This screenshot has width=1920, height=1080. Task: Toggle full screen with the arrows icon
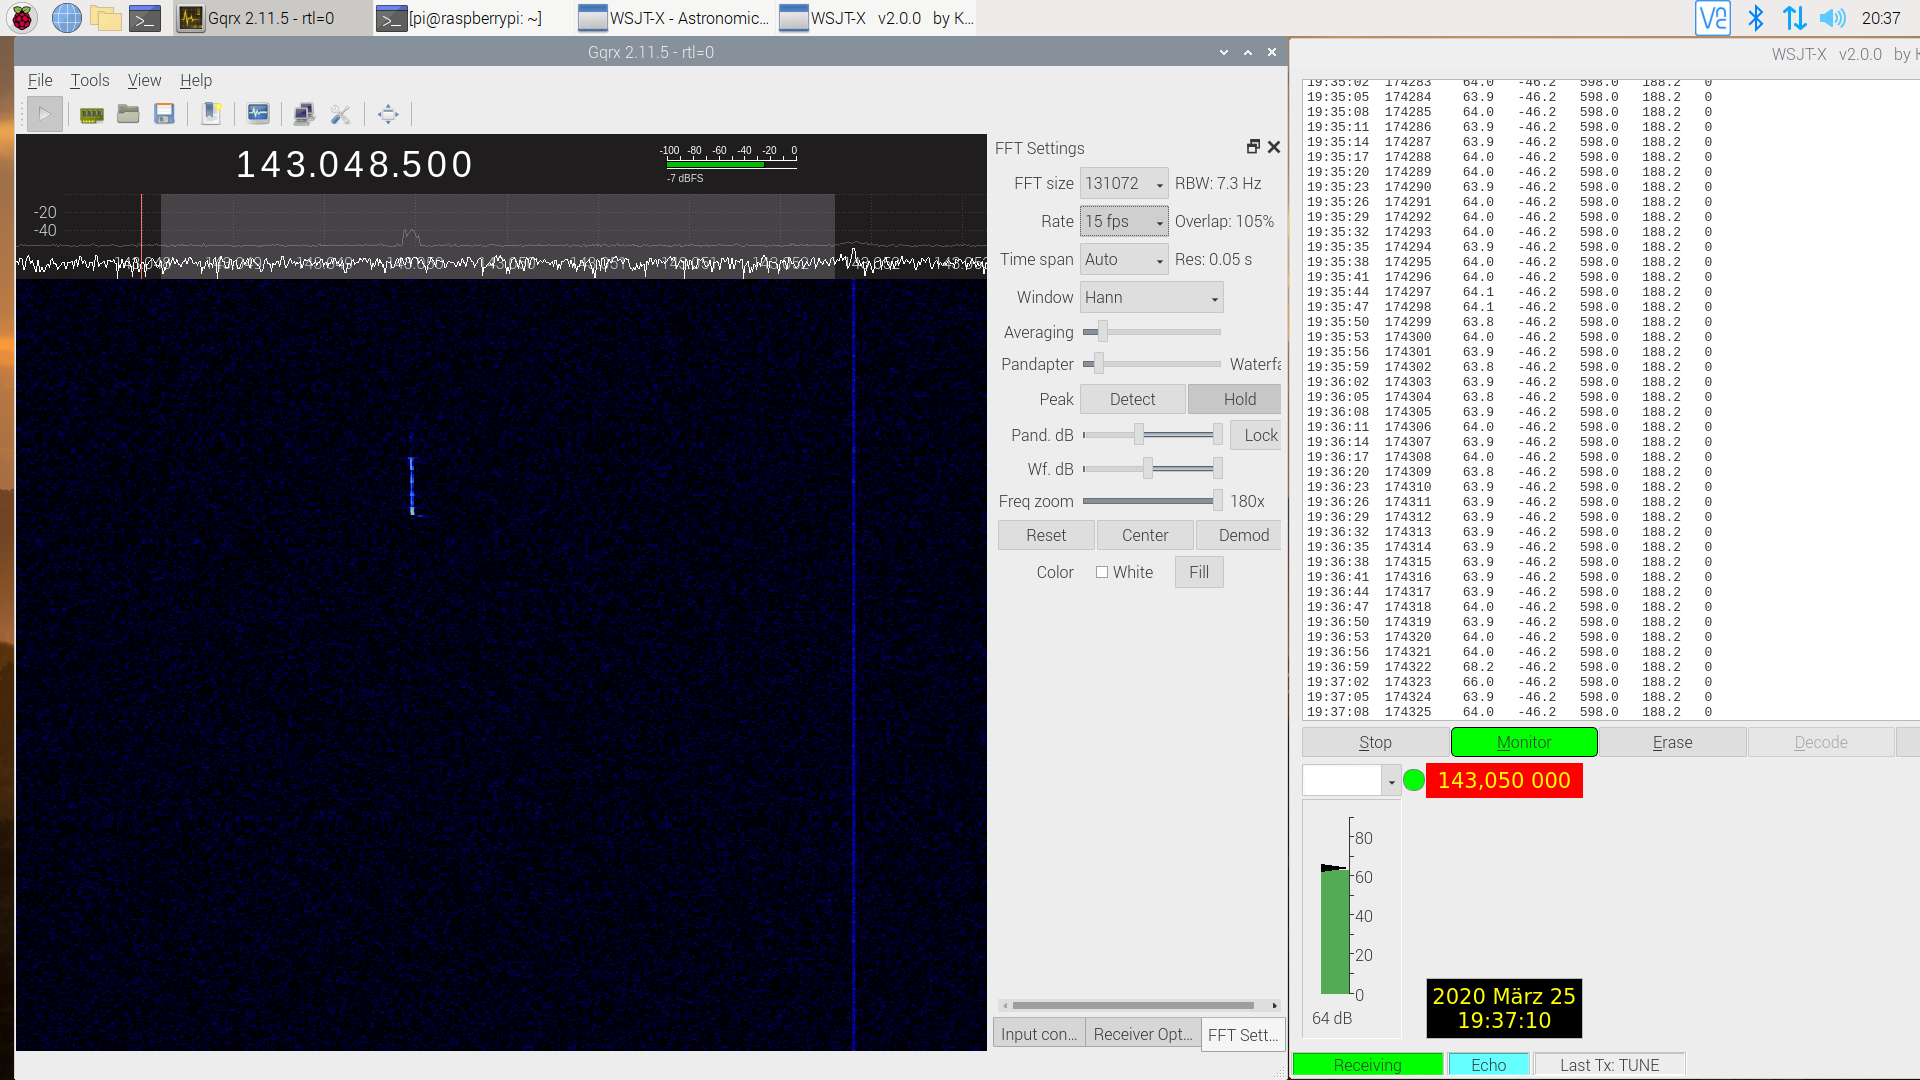pos(388,114)
